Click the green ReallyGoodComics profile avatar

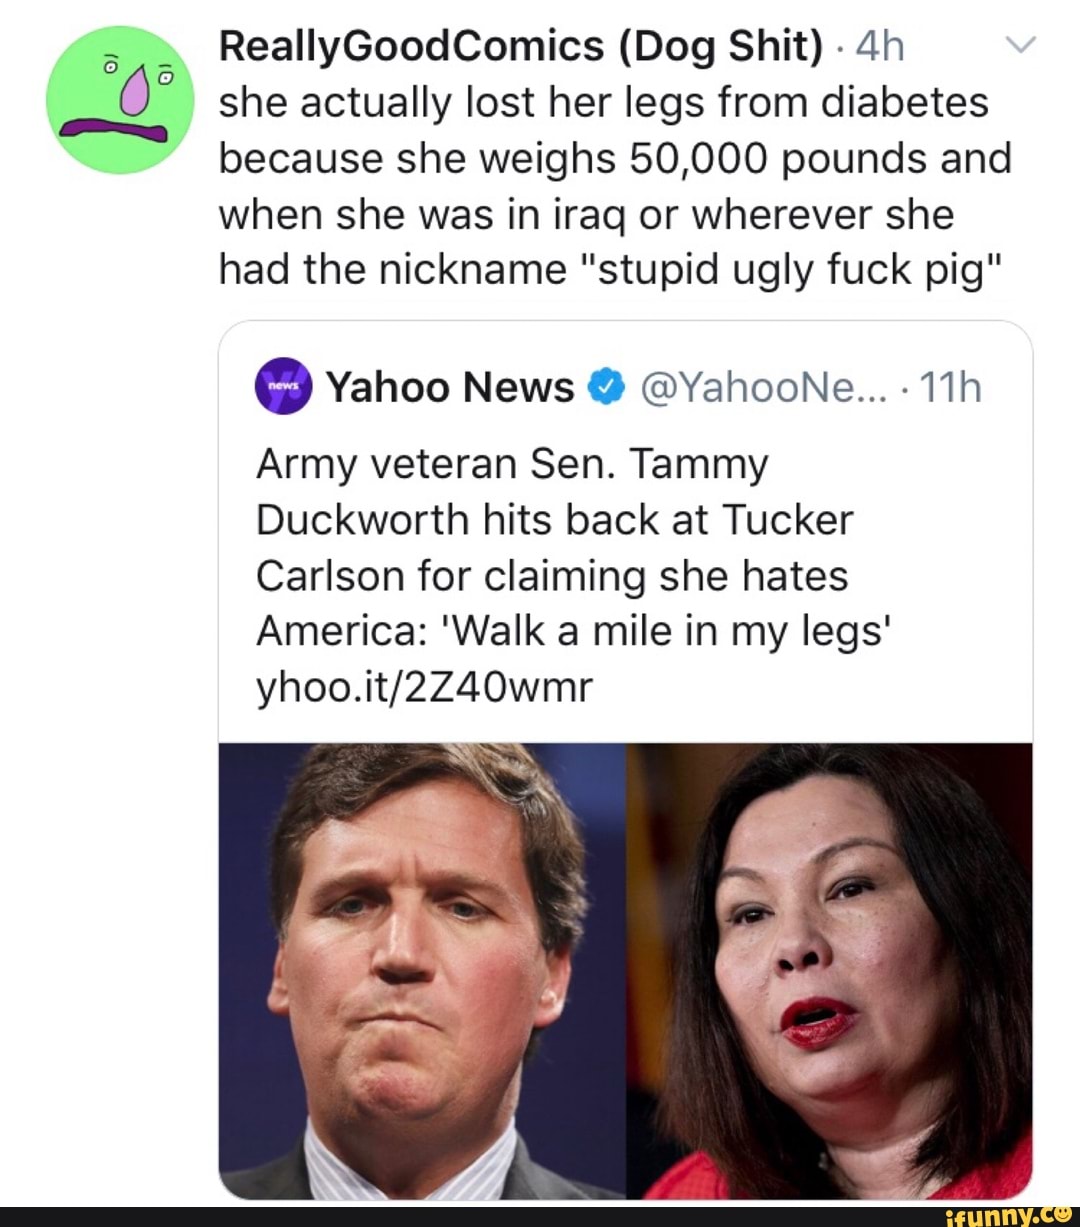(120, 100)
